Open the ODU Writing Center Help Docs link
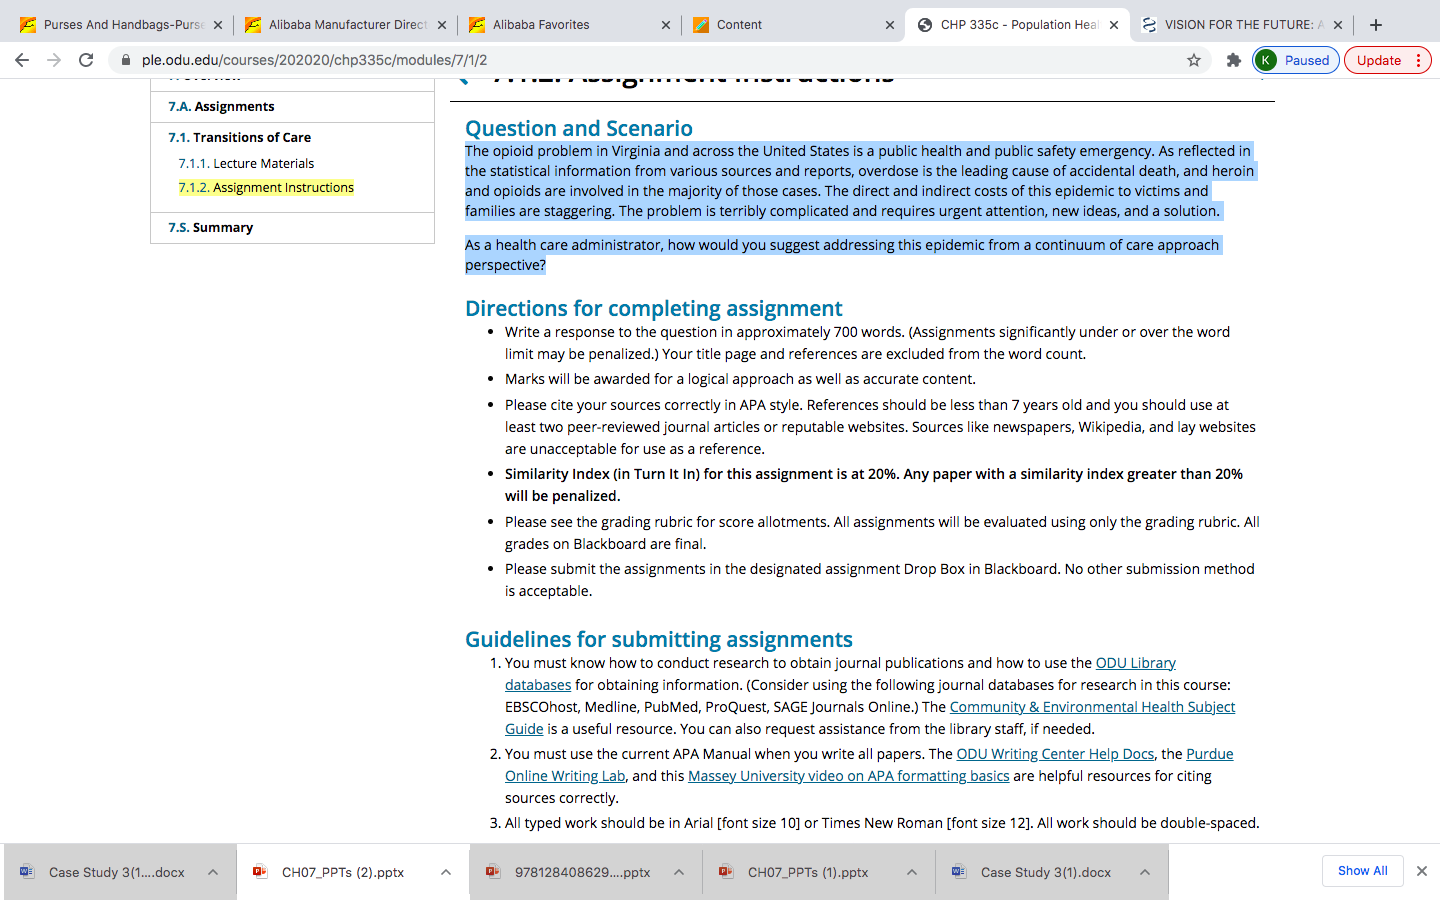The height and width of the screenshot is (900, 1440). click(1055, 754)
